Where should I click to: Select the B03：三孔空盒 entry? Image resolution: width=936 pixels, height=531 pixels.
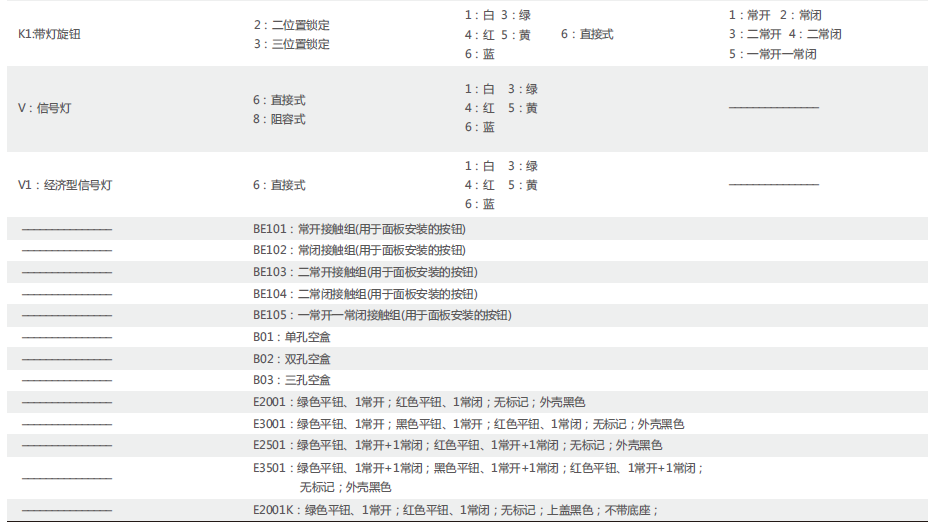(x=291, y=380)
